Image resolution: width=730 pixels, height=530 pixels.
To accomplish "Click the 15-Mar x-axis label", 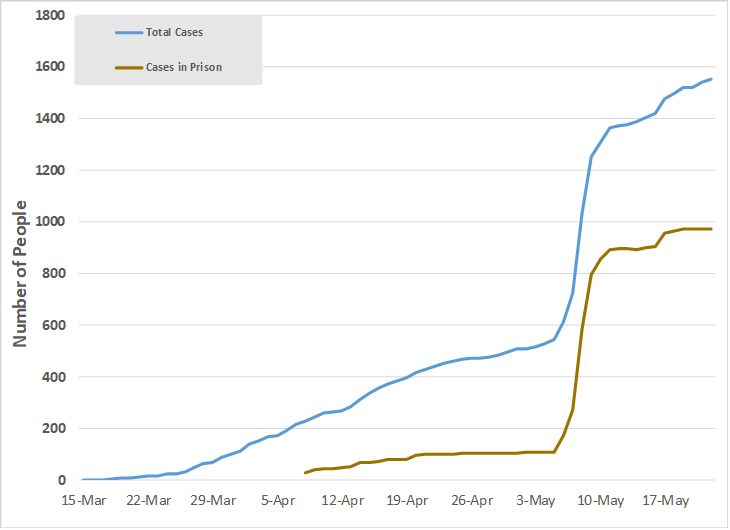I will click(84, 501).
